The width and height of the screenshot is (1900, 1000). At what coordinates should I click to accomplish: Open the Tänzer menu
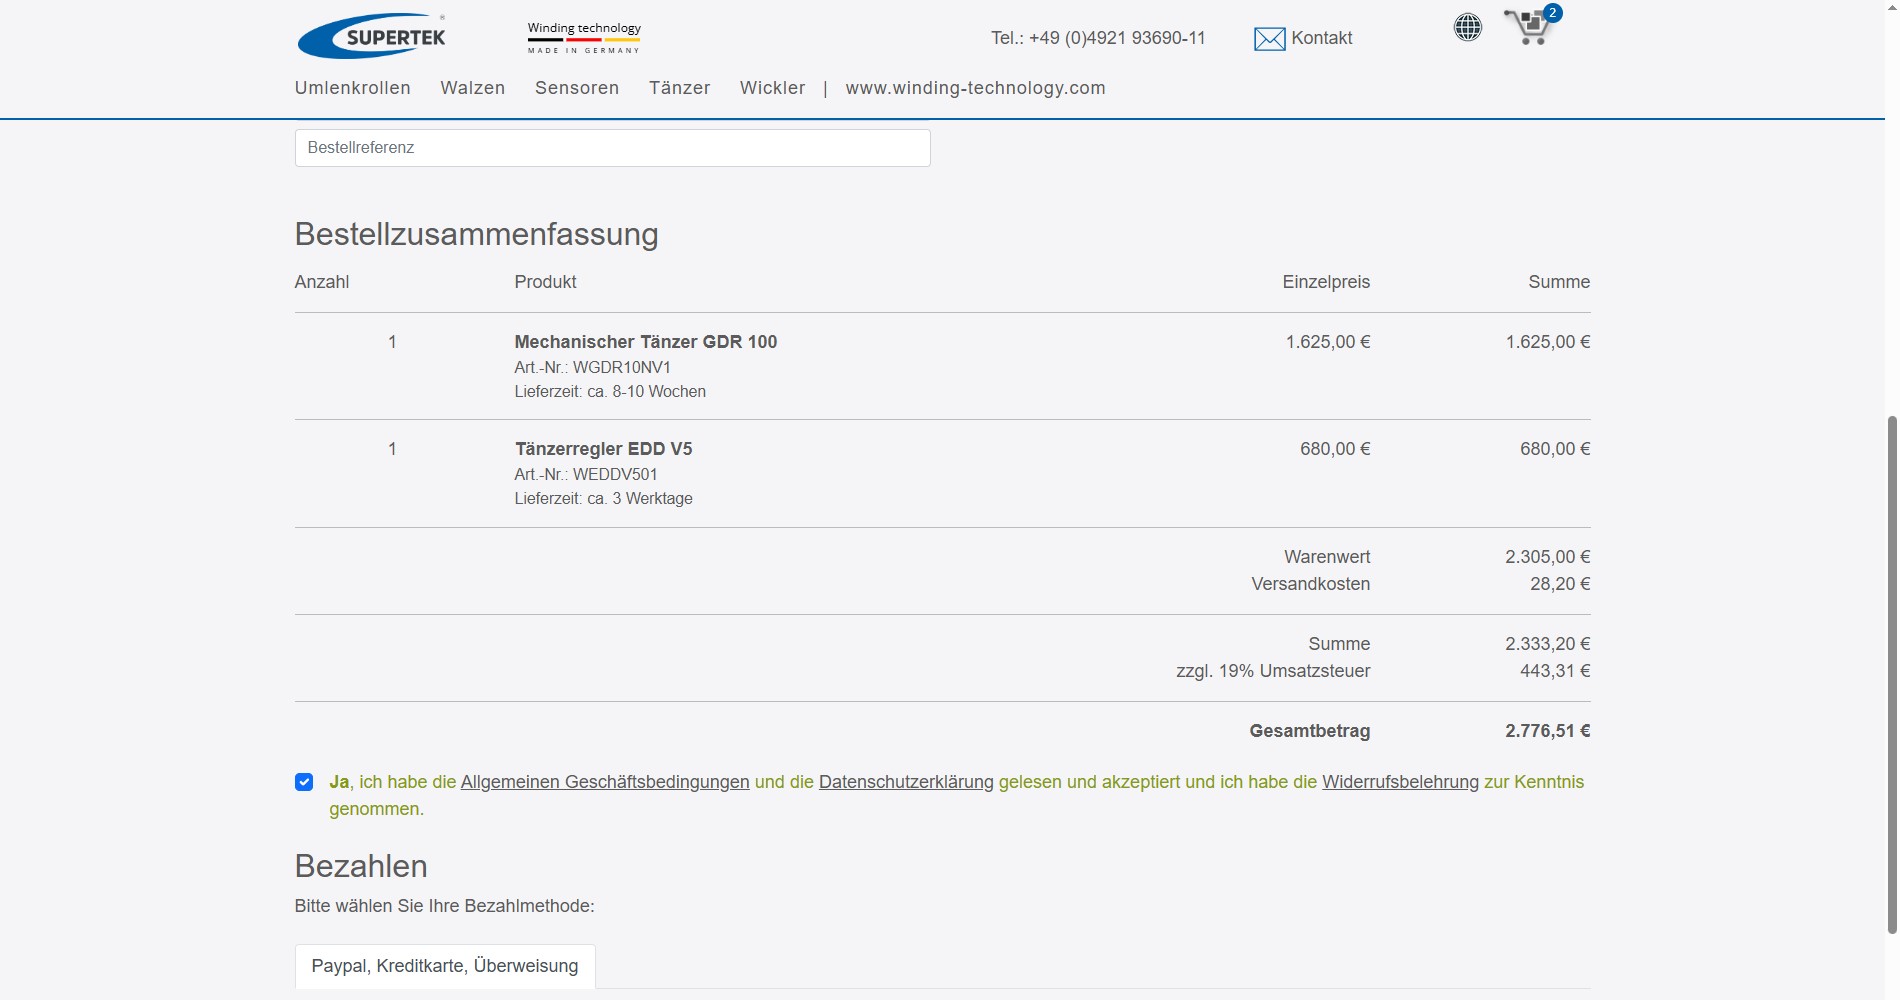pos(679,88)
